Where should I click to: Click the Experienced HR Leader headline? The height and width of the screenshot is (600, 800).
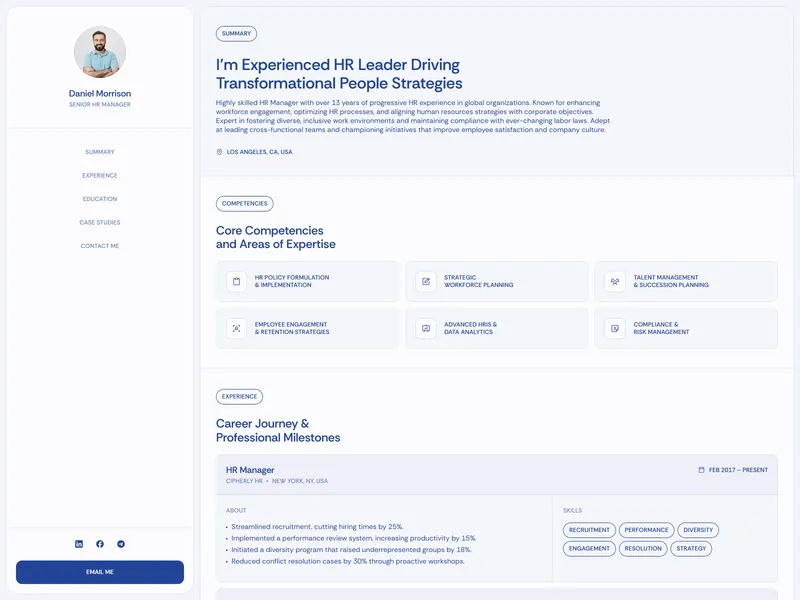[339, 74]
